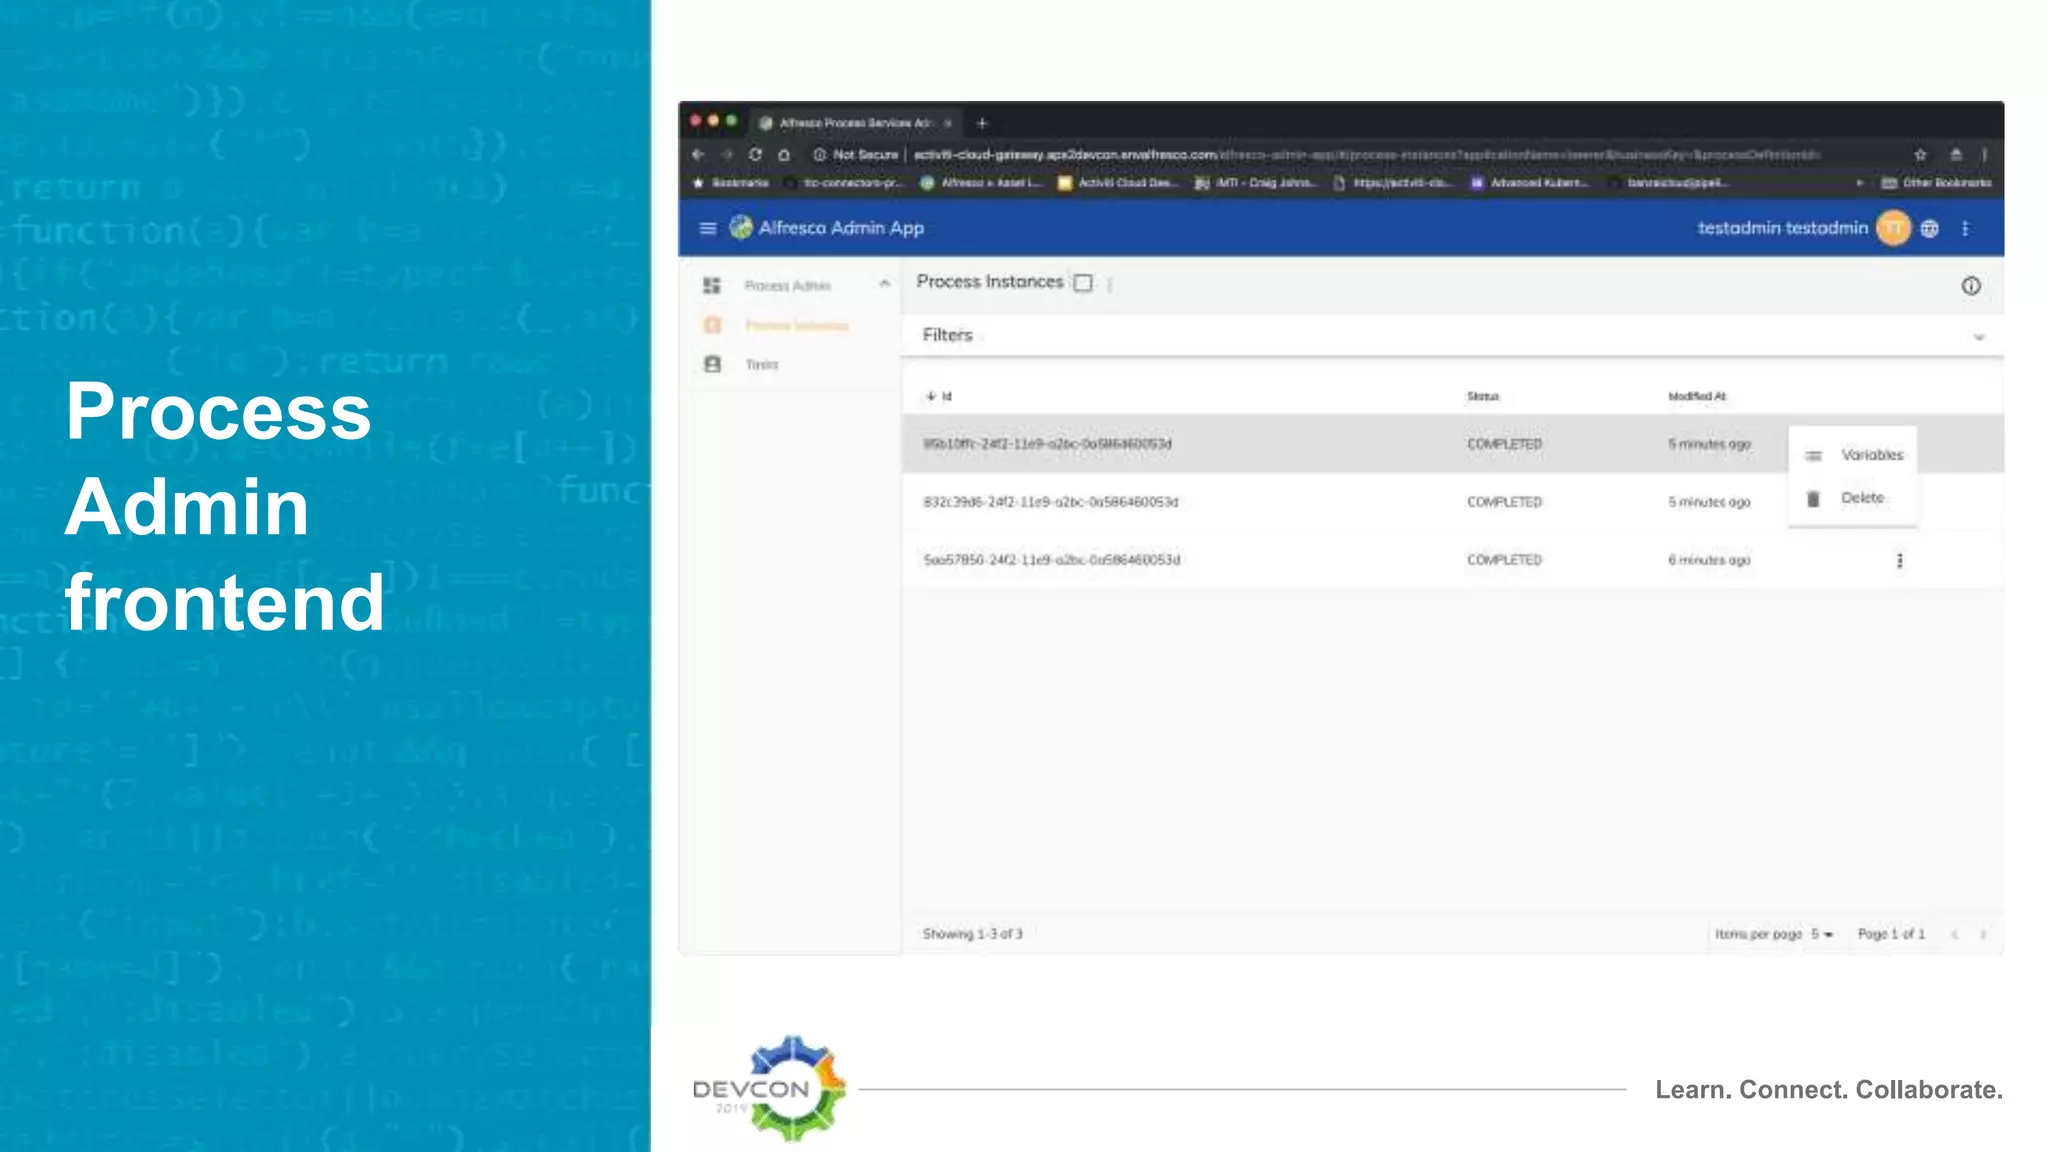2048x1152 pixels.
Task: Open actions menu for third process row
Action: click(1899, 561)
